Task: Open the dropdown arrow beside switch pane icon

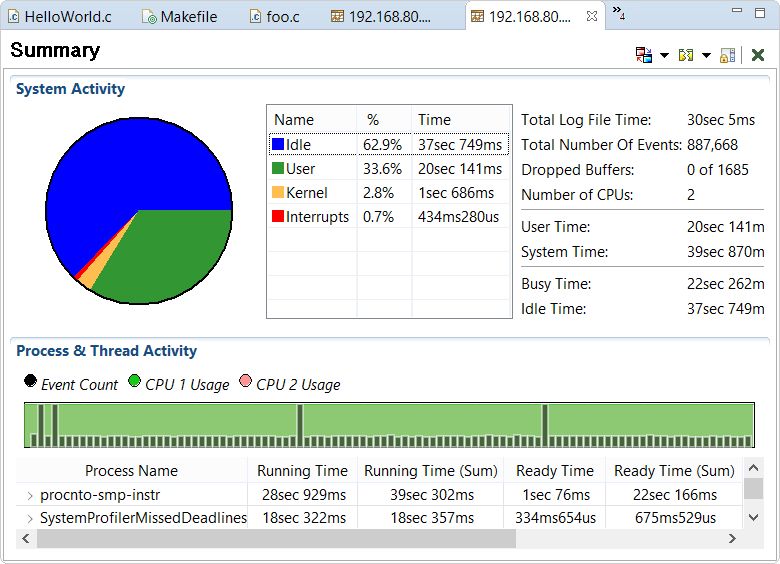Action: click(664, 56)
